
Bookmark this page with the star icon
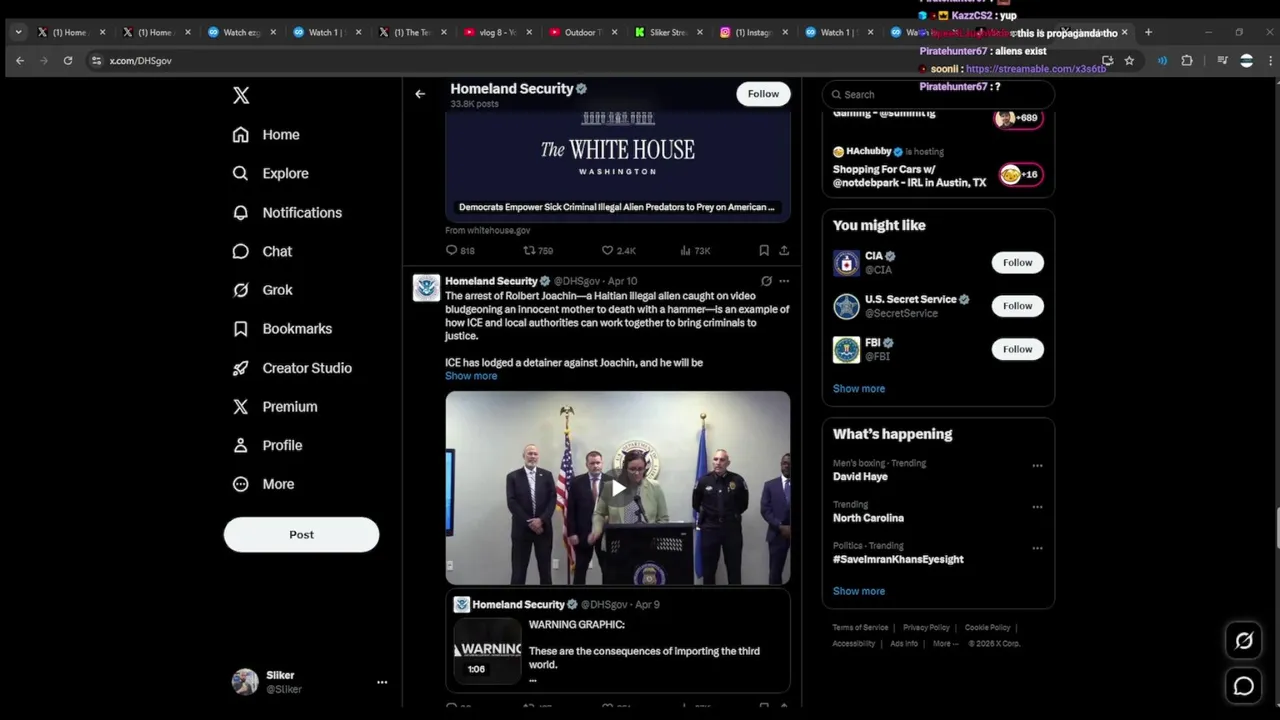[1129, 61]
